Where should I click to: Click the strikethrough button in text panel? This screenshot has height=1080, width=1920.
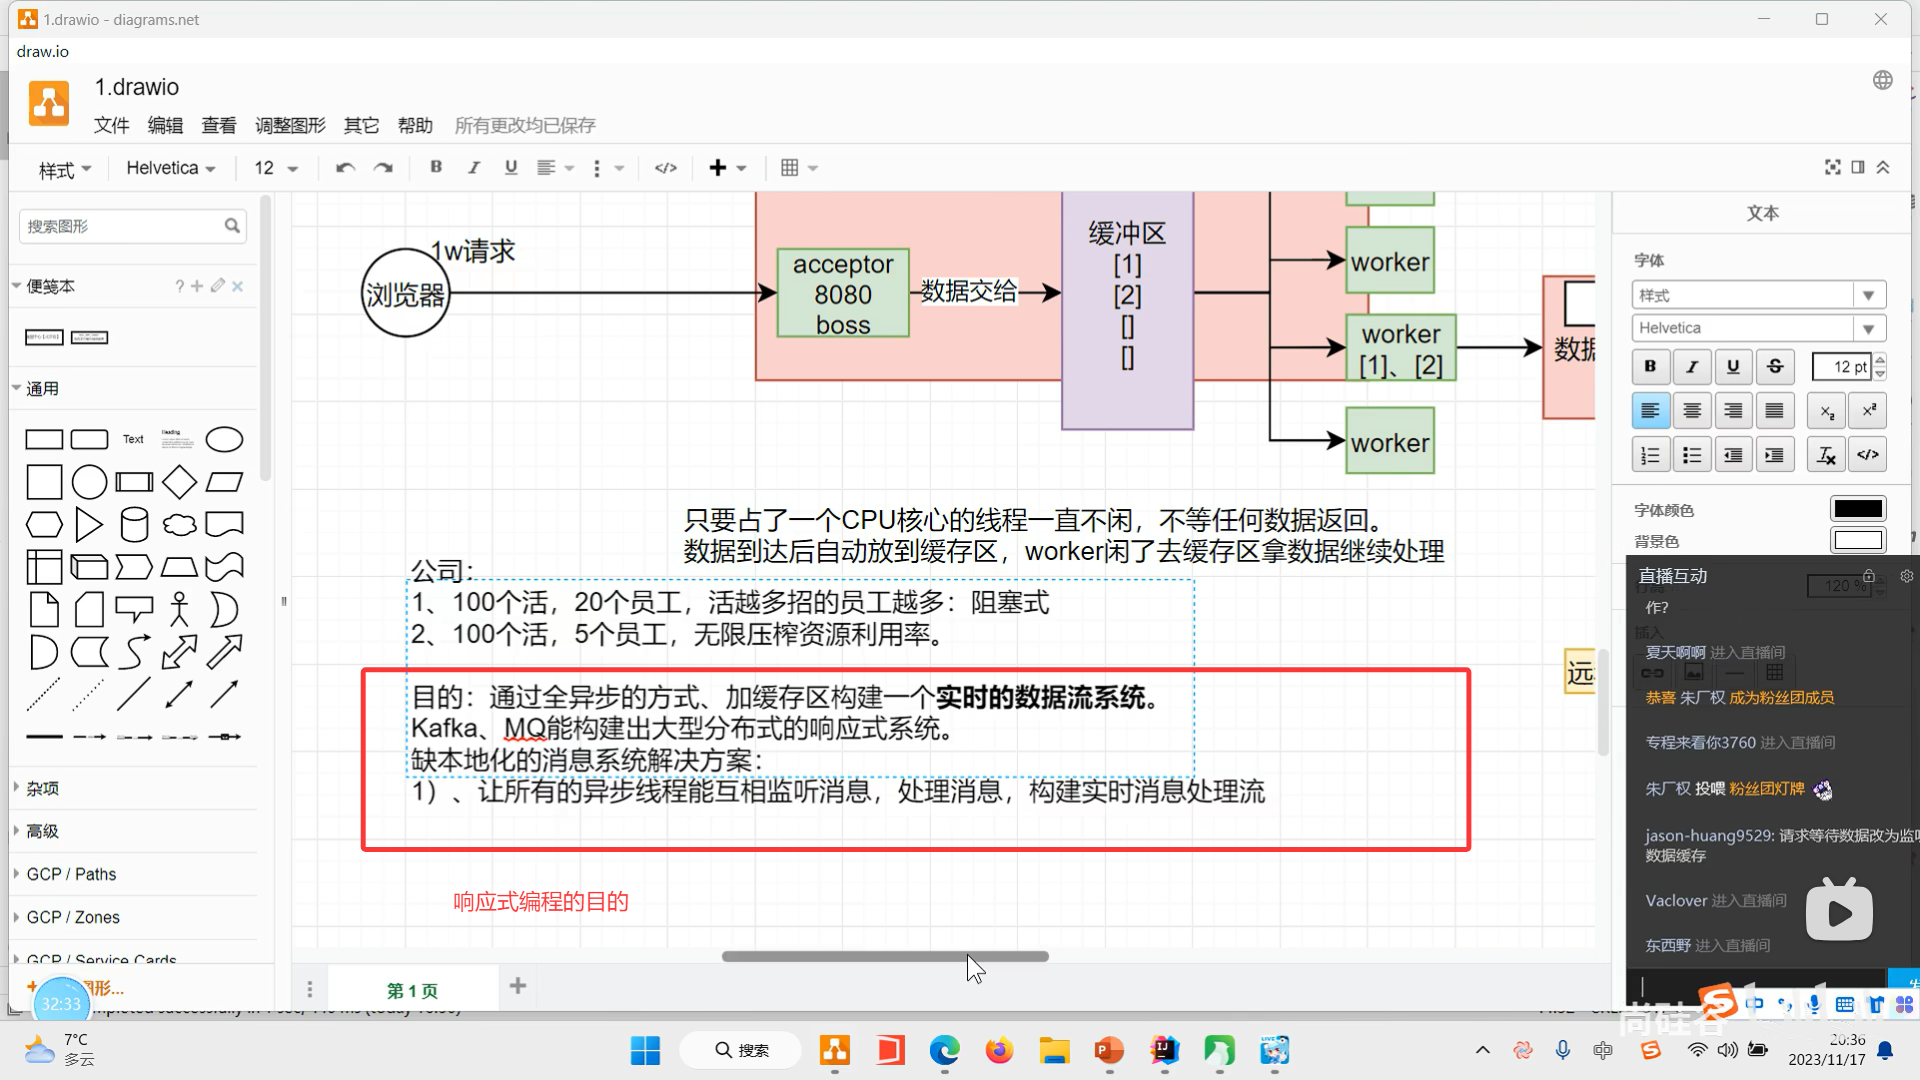click(1775, 367)
